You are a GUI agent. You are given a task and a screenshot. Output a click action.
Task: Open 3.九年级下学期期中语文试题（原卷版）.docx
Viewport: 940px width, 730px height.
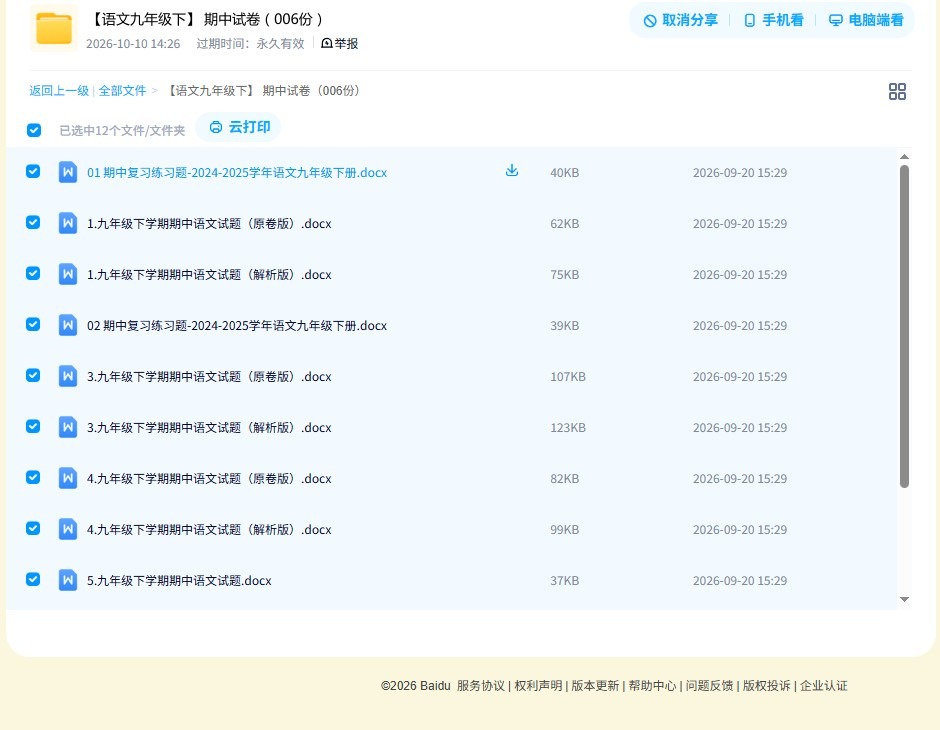coord(209,376)
